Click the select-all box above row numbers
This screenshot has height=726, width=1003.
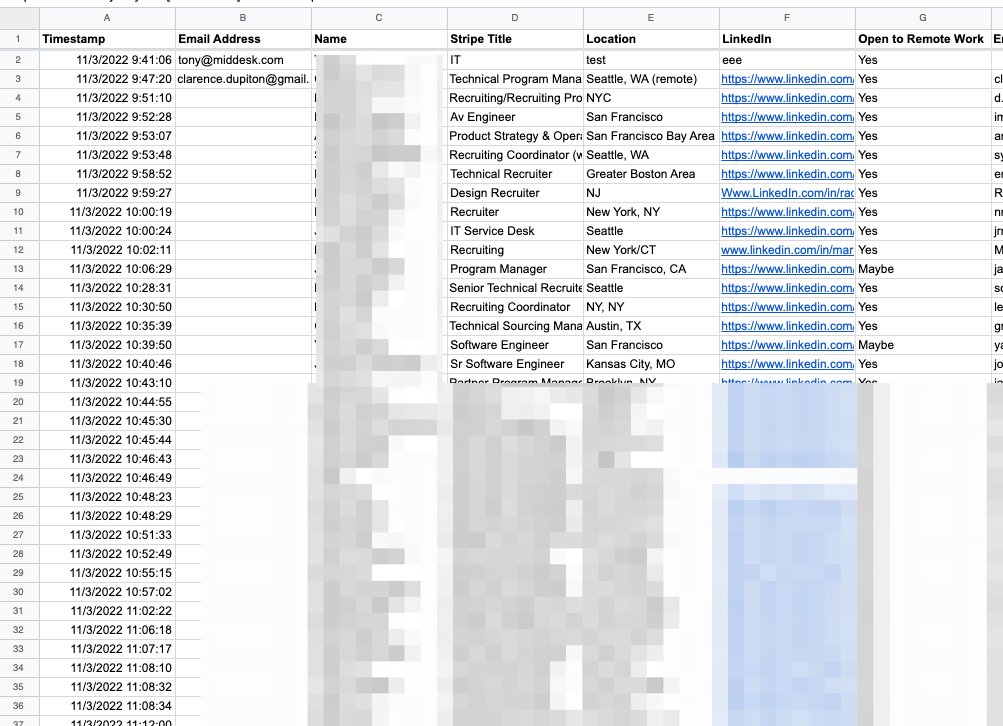[x=19, y=17]
